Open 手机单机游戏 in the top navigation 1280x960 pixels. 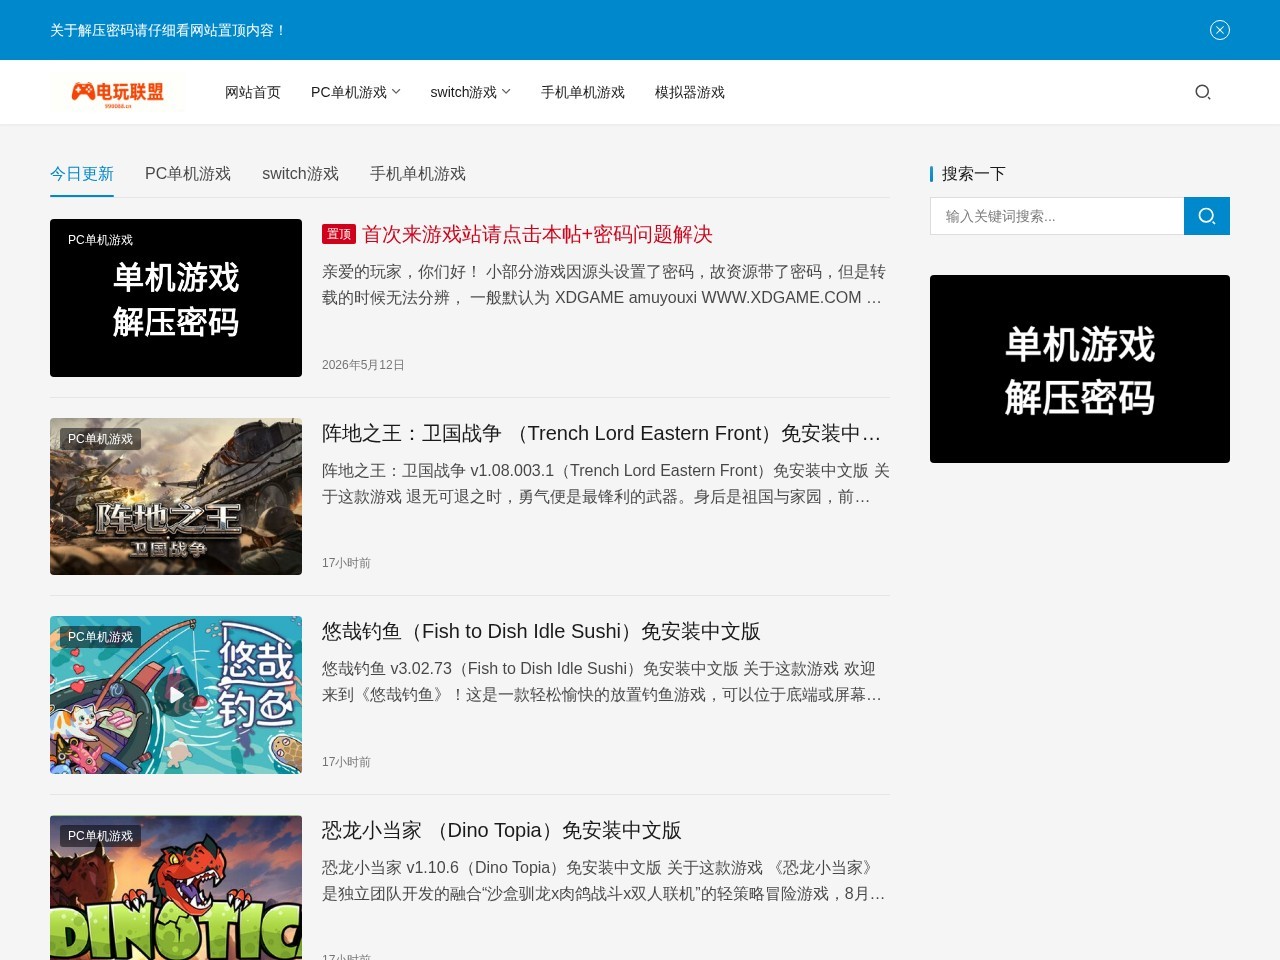tap(583, 92)
